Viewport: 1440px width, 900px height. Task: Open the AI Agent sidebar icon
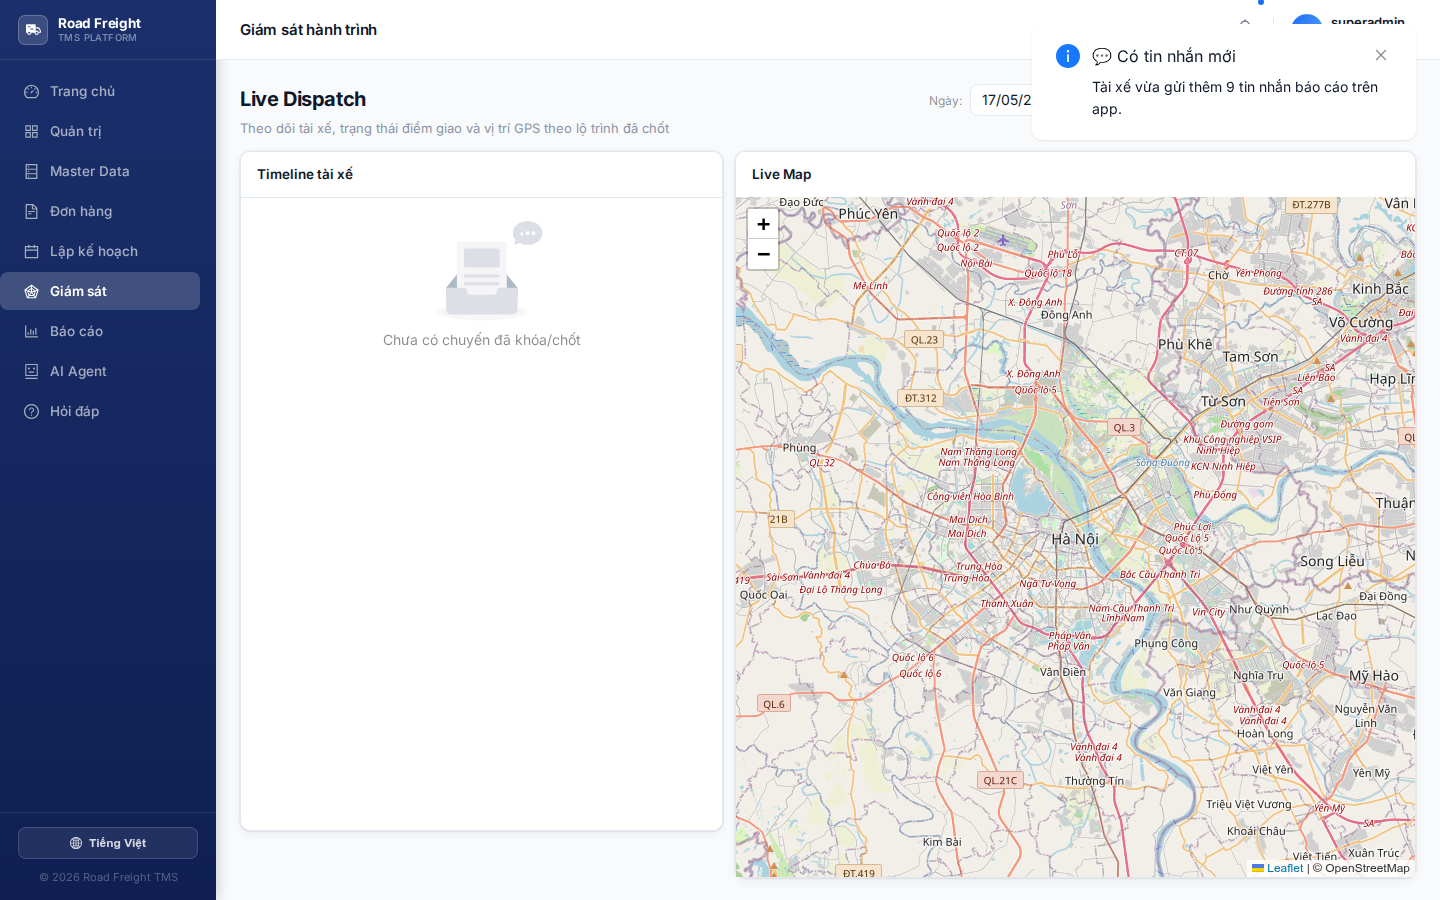point(32,371)
